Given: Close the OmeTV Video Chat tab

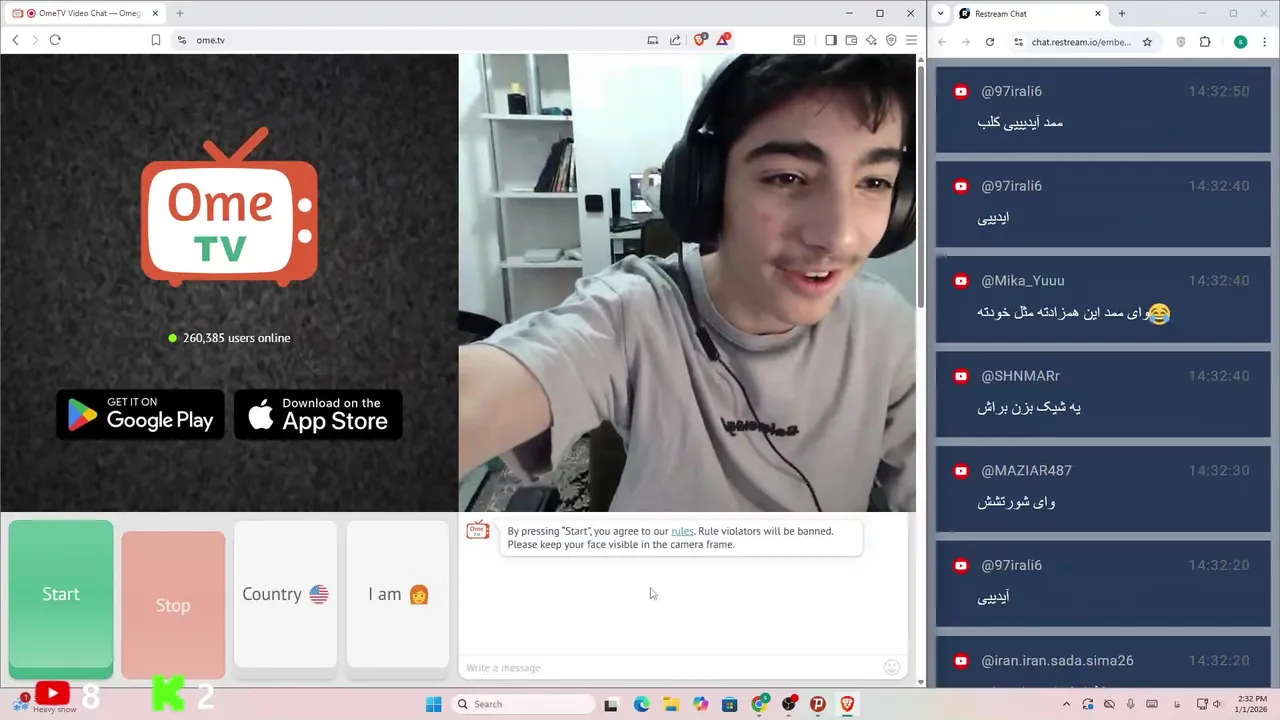Looking at the screenshot, I should pyautogui.click(x=155, y=13).
